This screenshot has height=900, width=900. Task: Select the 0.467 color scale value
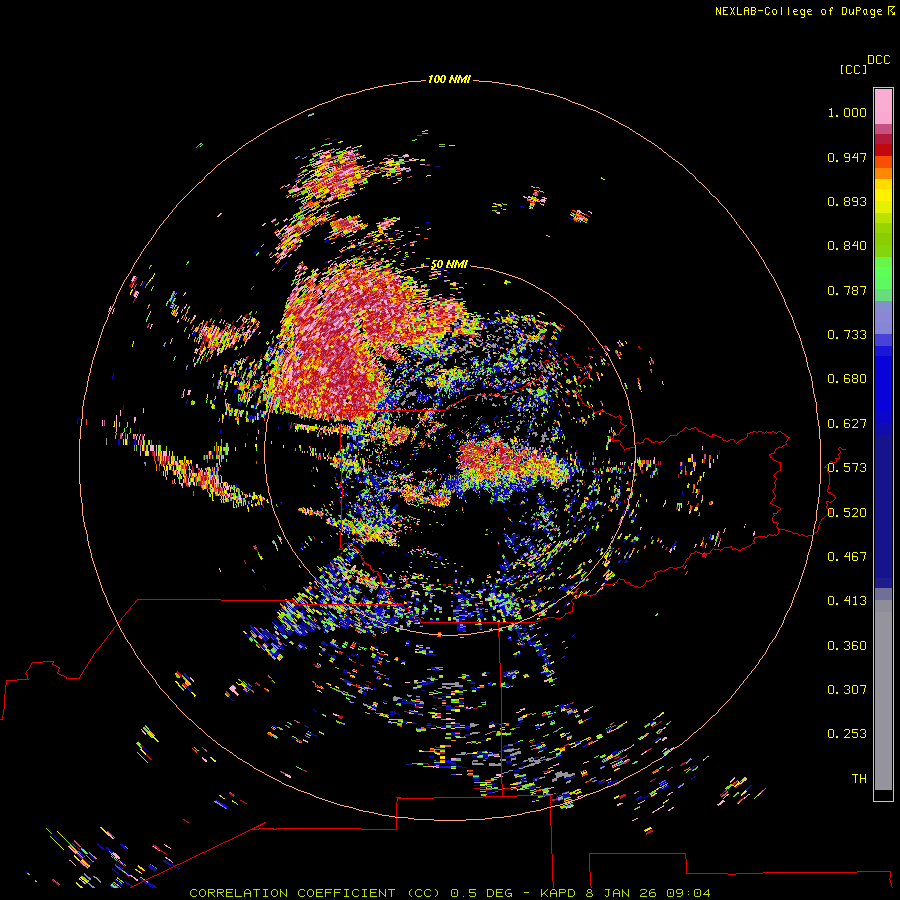(x=847, y=557)
